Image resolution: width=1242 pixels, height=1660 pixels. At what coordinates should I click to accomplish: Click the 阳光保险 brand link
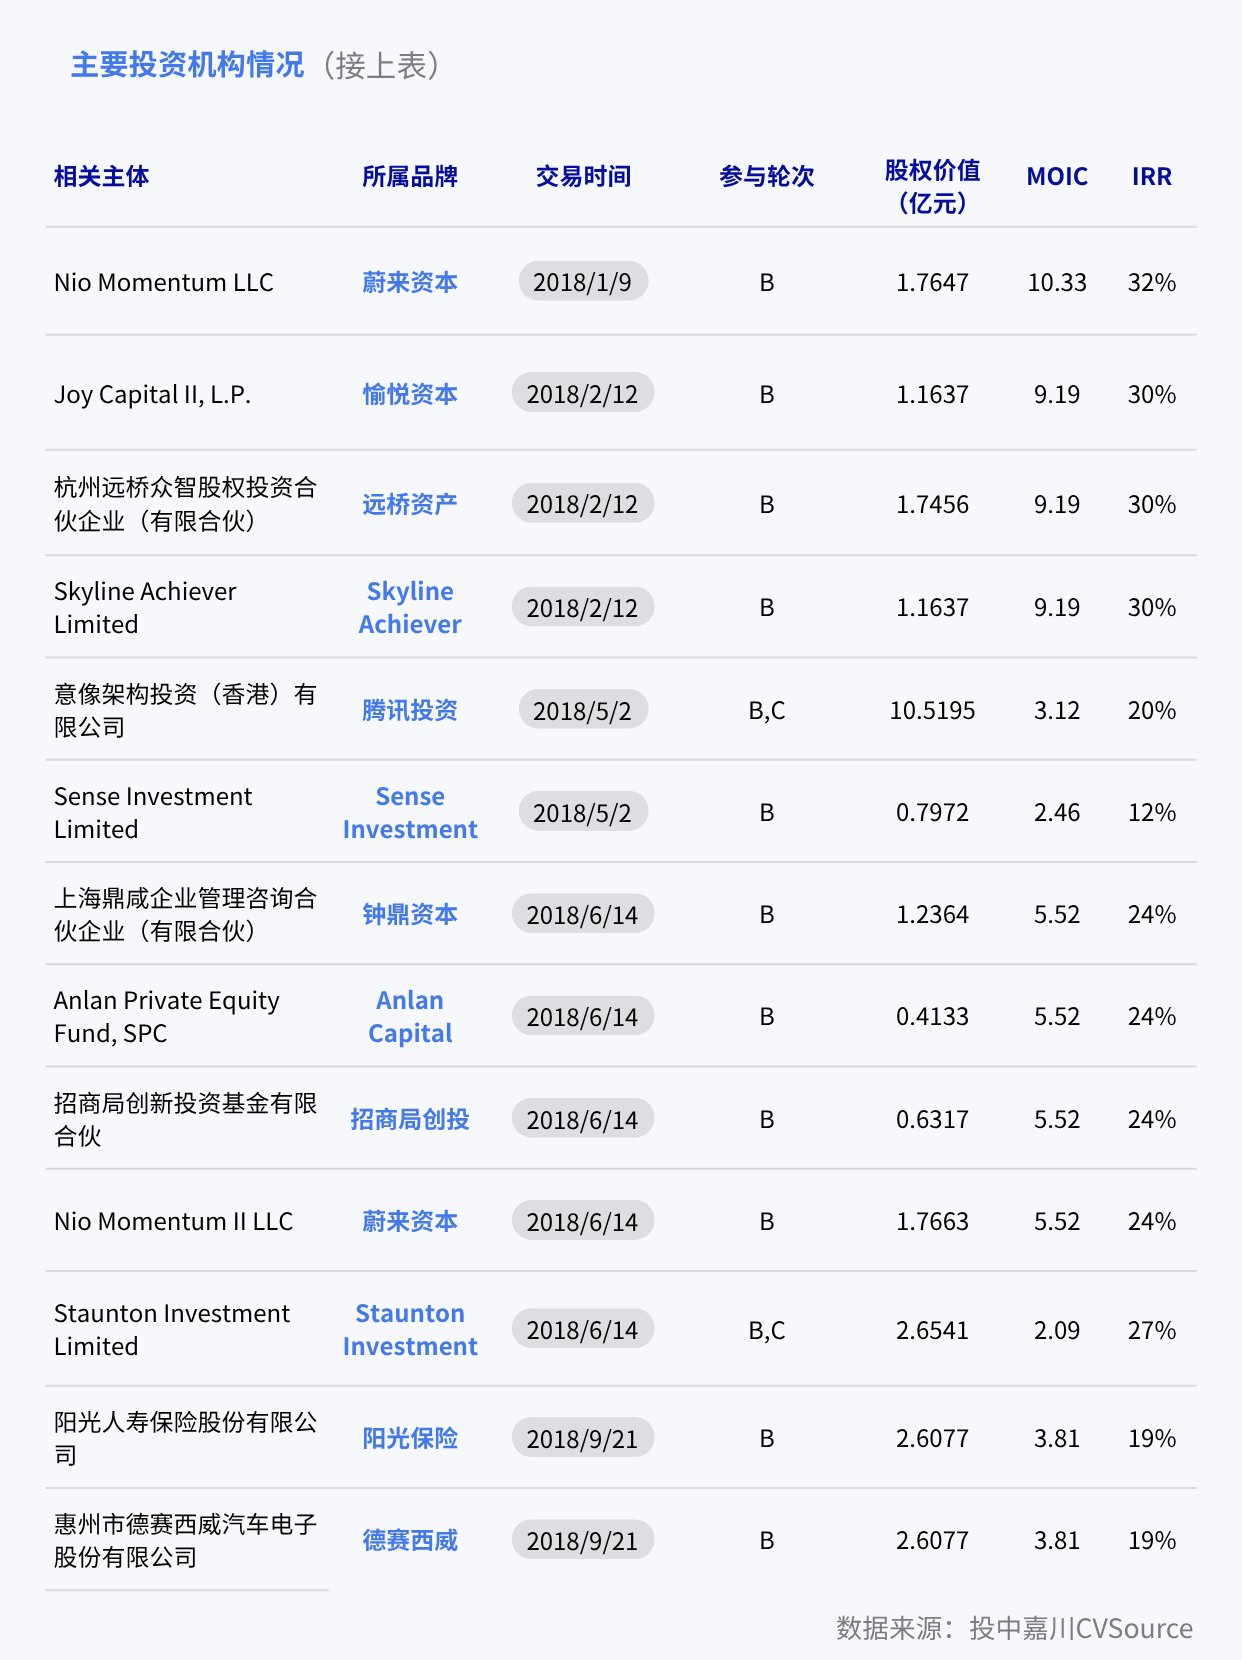pos(410,1438)
